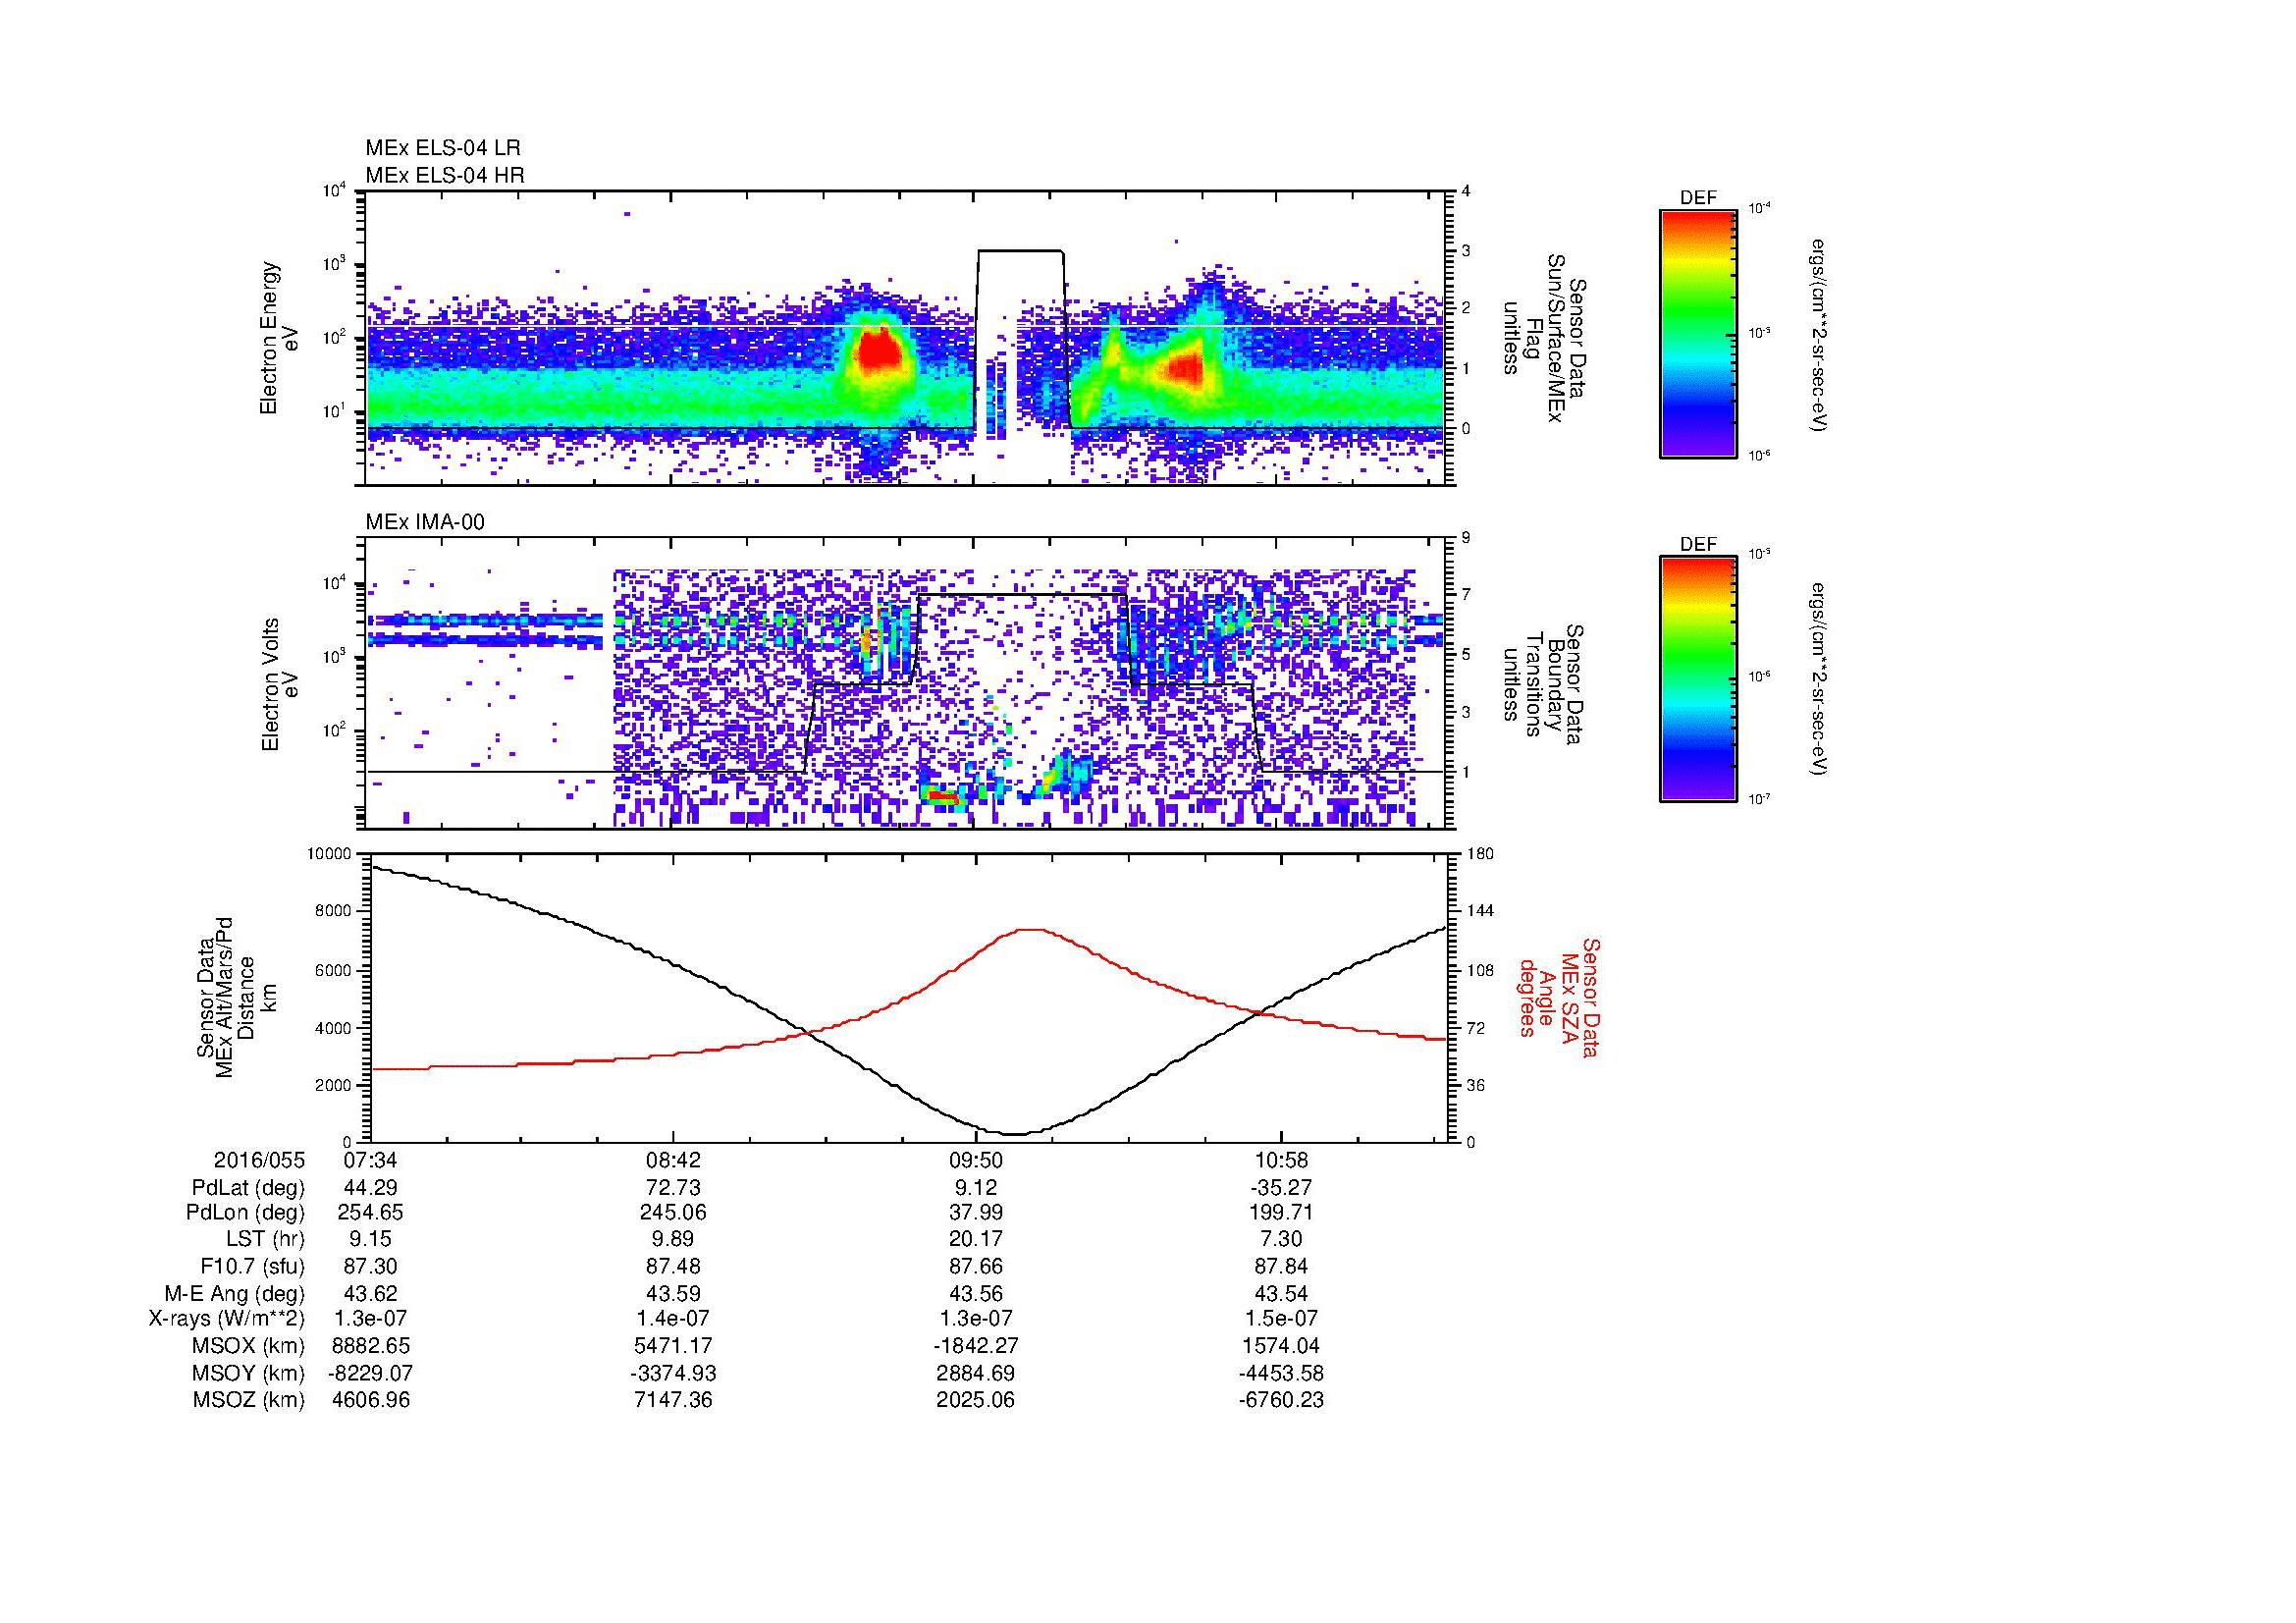
Task: Click the 'X-rays (W/m**2)' row label
Action: click(226, 1320)
